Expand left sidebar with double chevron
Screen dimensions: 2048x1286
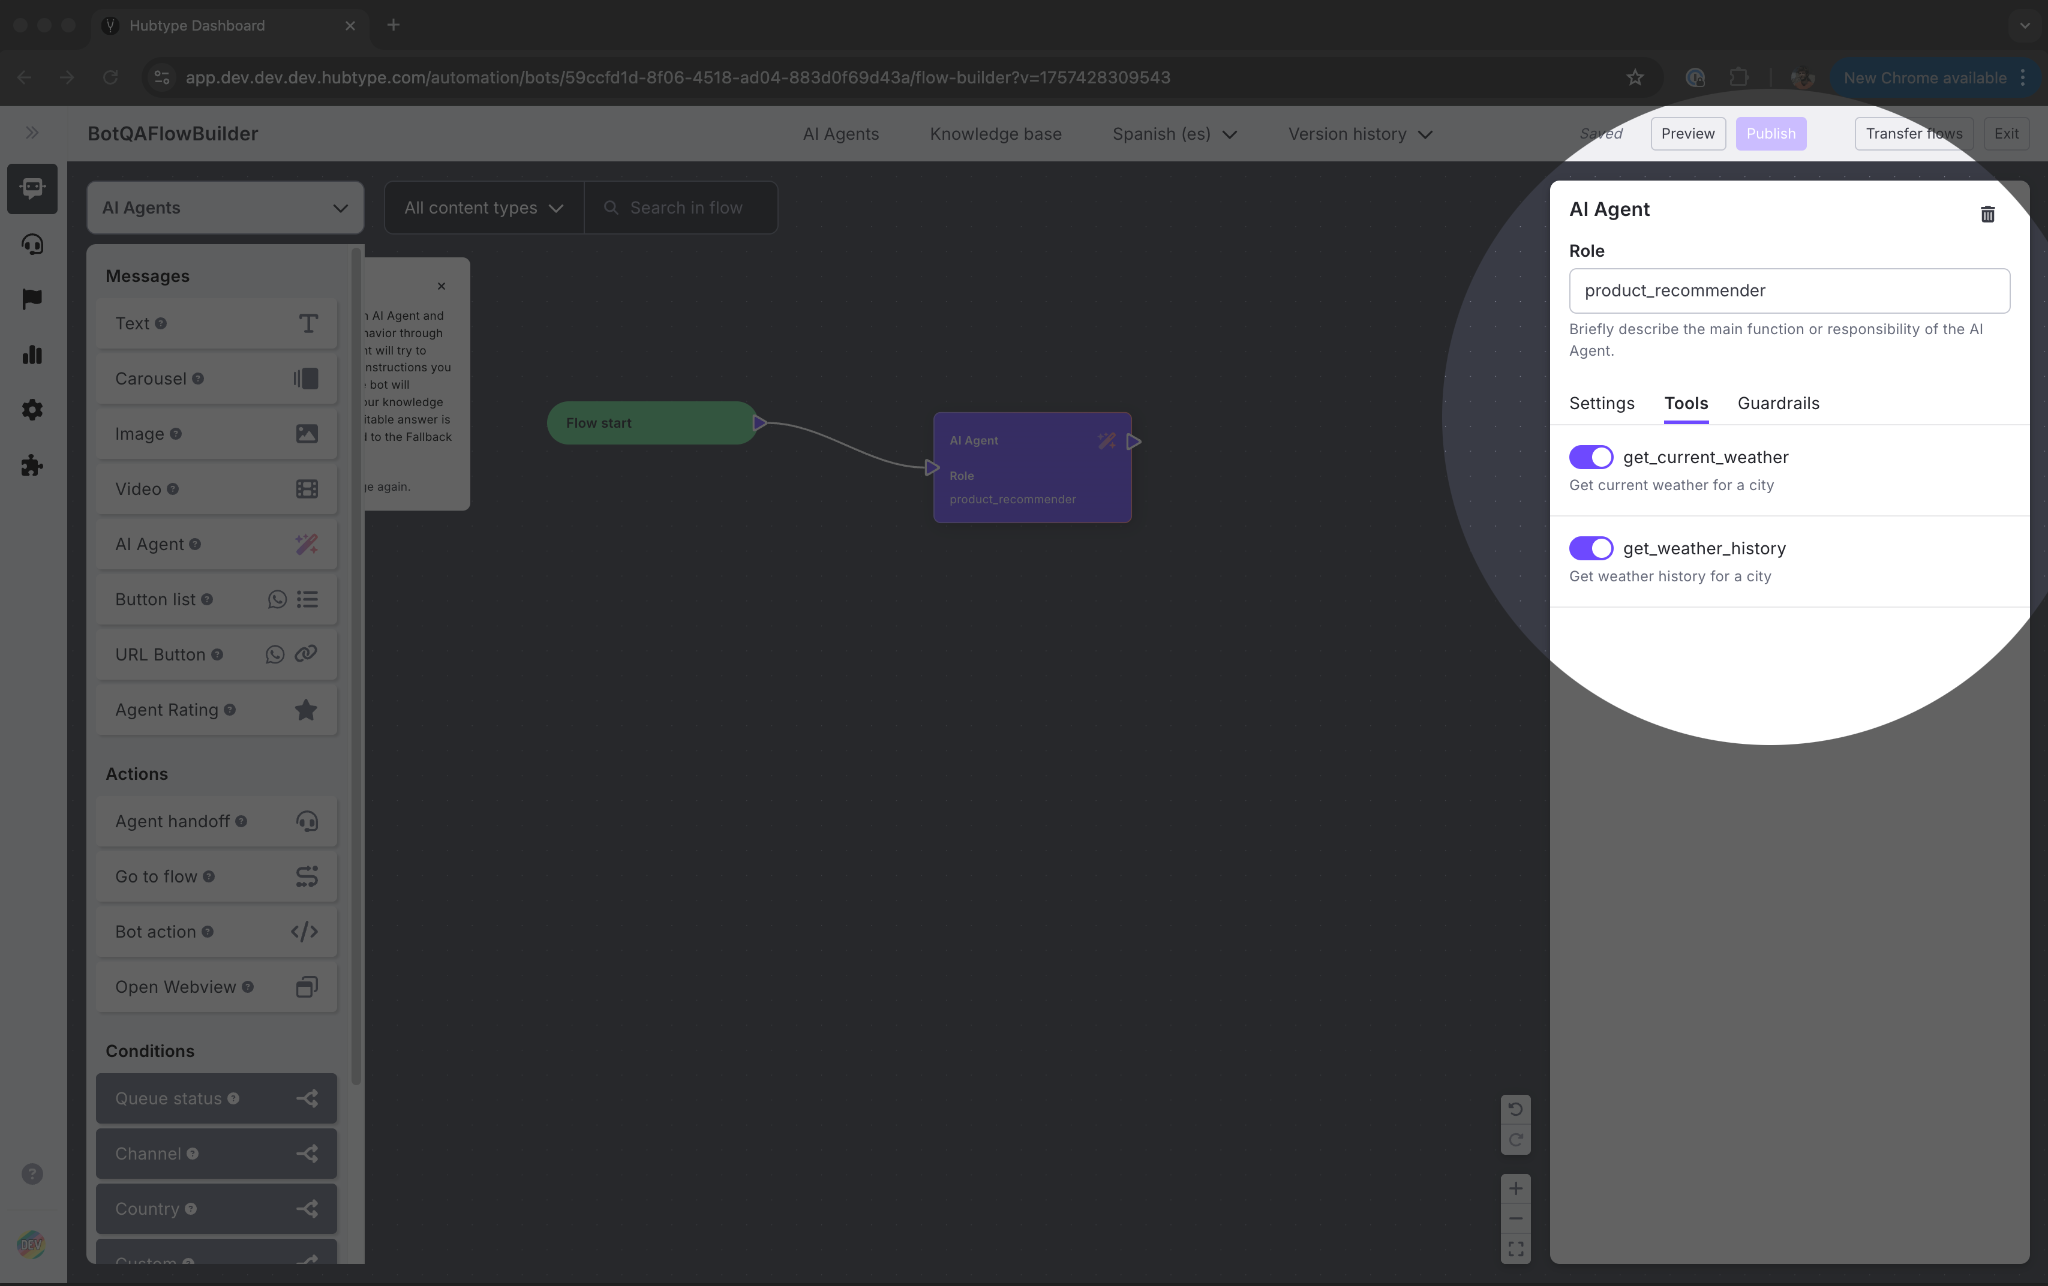click(32, 133)
